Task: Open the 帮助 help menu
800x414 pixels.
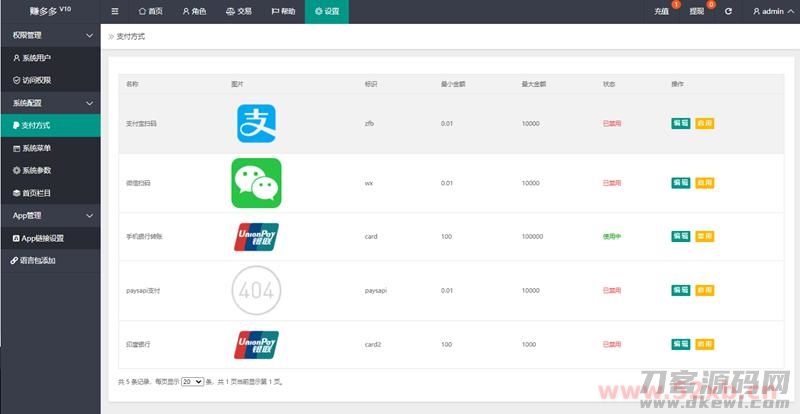Action: point(283,11)
